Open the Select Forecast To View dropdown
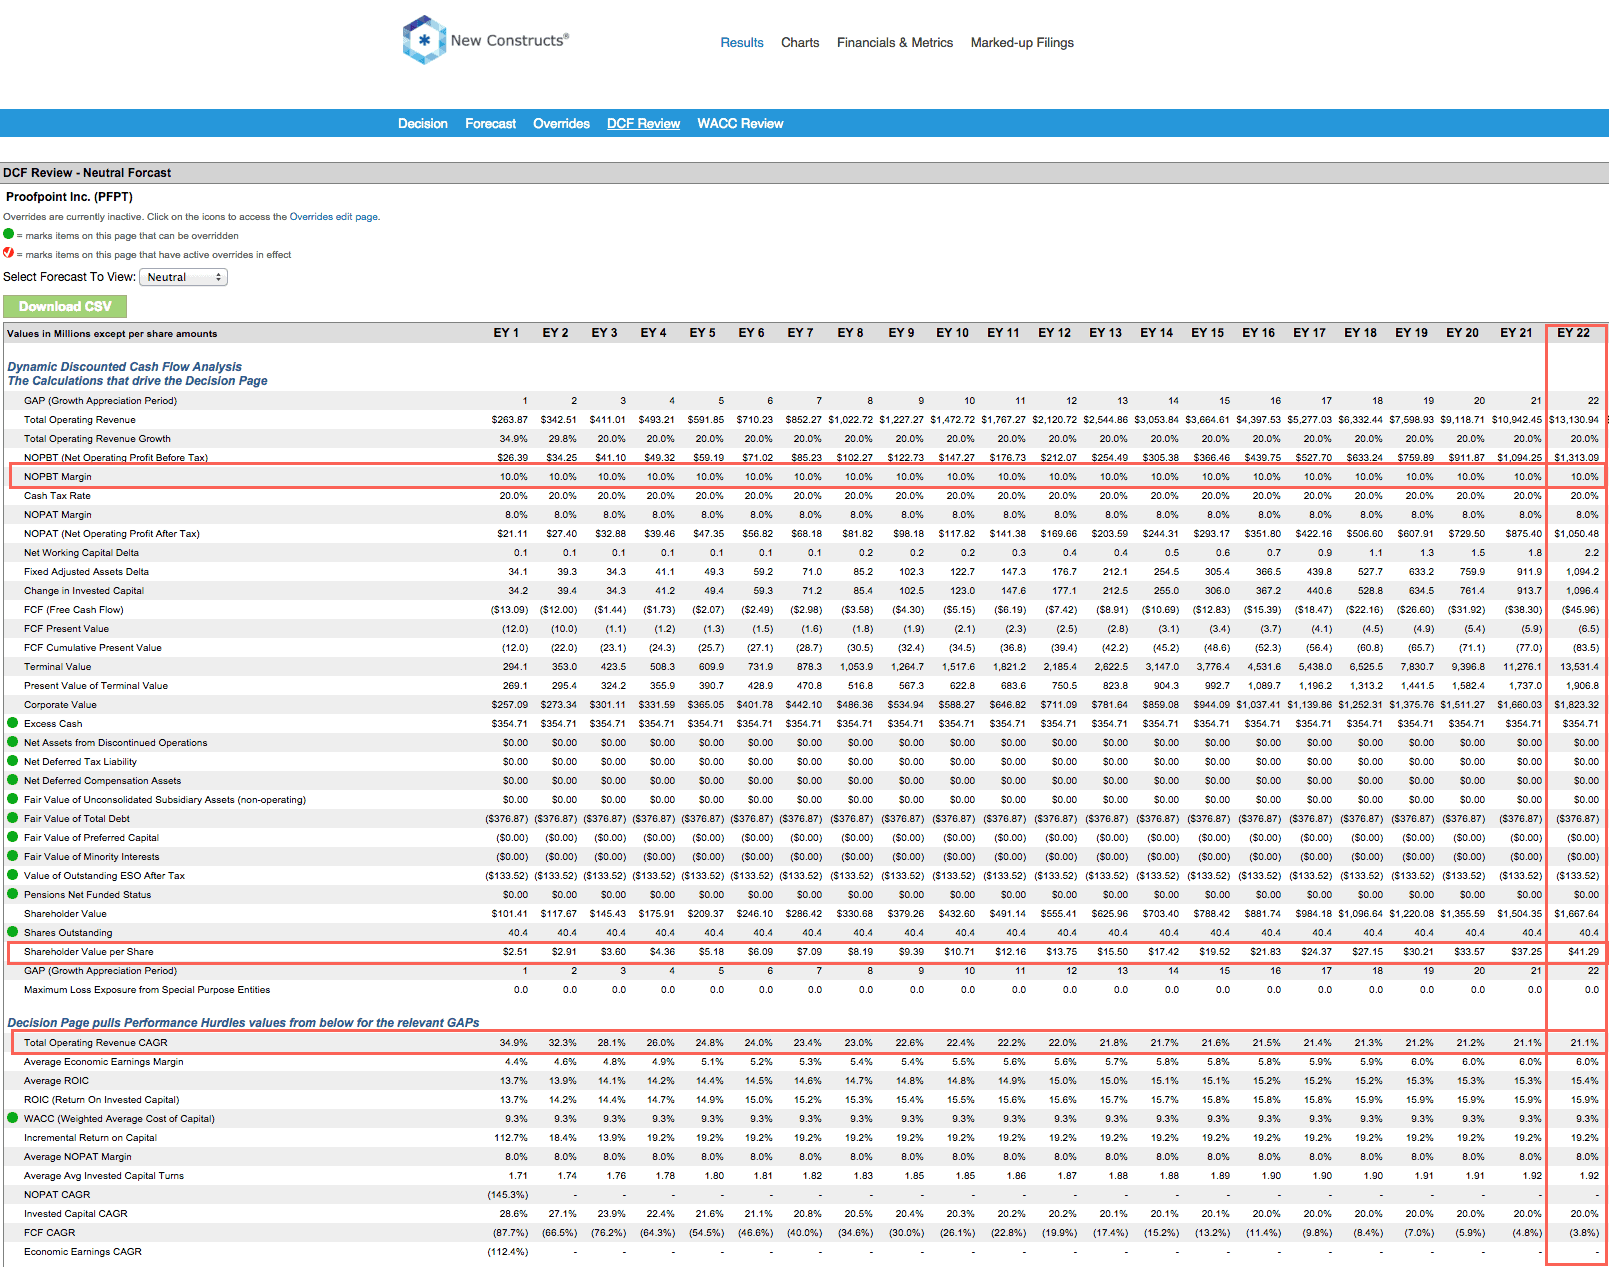Screen dimensions: 1609x1267 (x=183, y=277)
